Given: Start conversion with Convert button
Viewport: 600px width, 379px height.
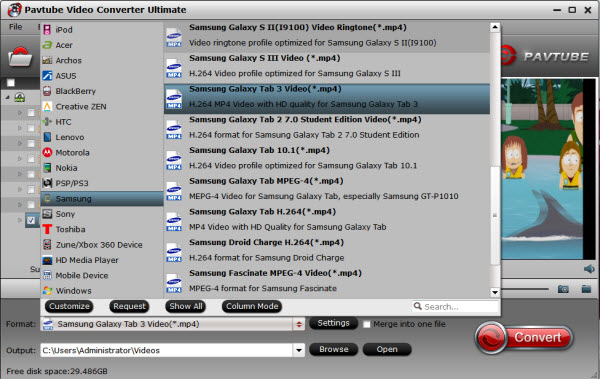Looking at the screenshot, I should tap(523, 338).
